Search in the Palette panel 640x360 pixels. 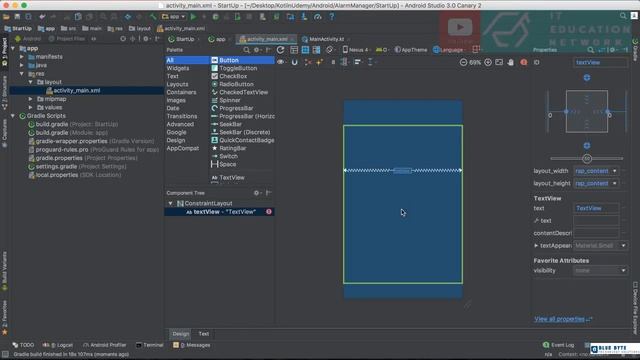click(247, 50)
